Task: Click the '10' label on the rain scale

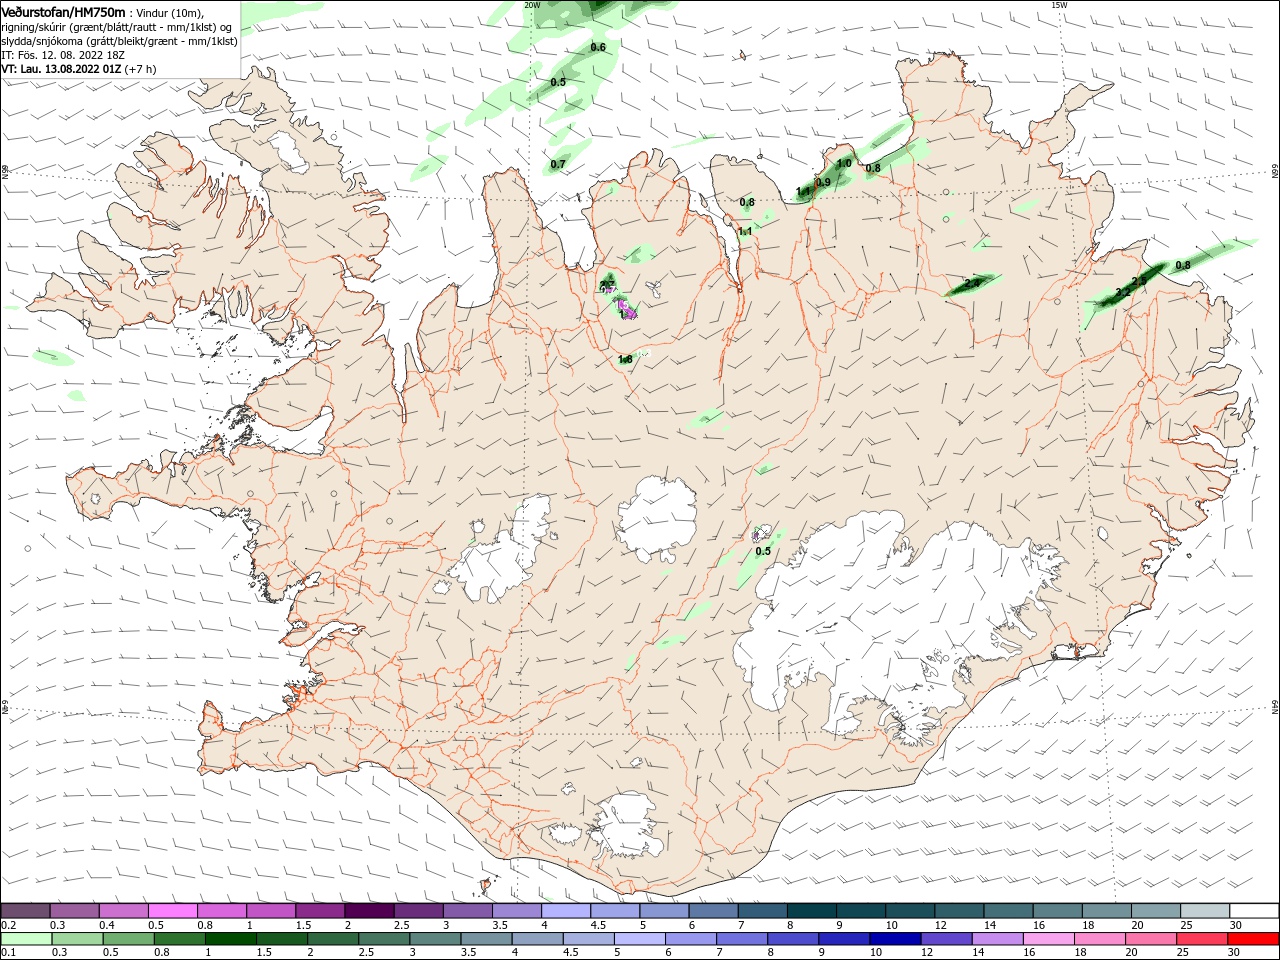Action: (876, 953)
